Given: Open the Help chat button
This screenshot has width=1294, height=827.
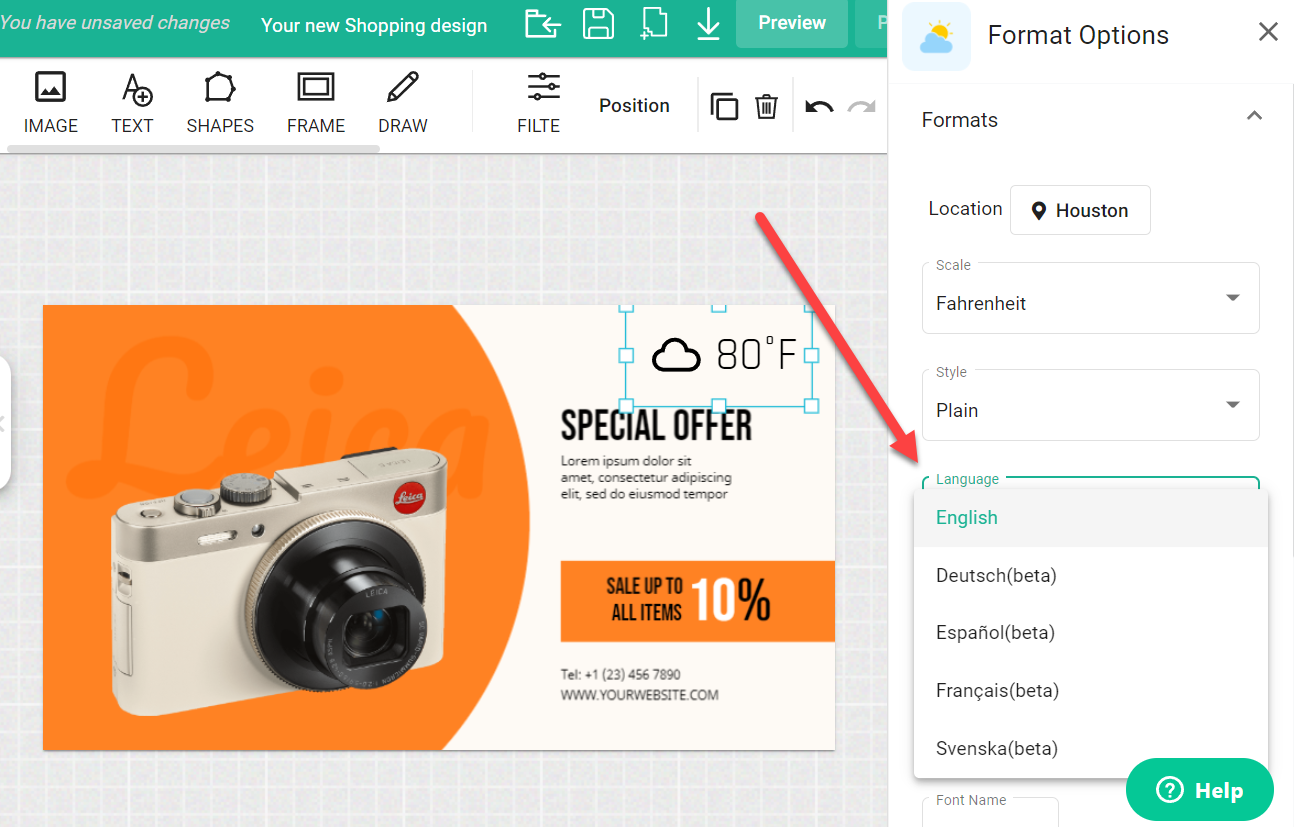Looking at the screenshot, I should (x=1200, y=790).
